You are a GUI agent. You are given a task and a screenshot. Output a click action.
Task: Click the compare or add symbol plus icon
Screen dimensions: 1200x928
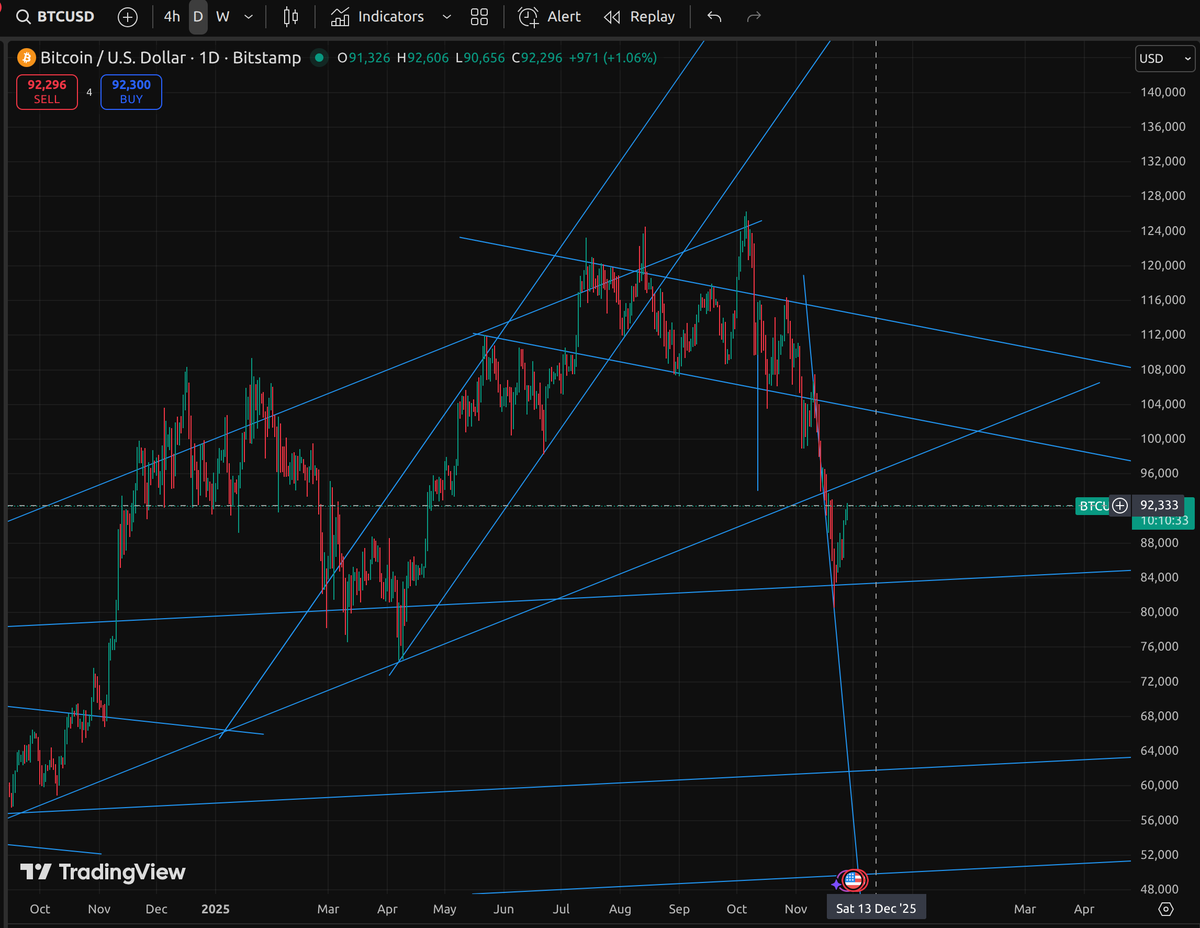(128, 16)
